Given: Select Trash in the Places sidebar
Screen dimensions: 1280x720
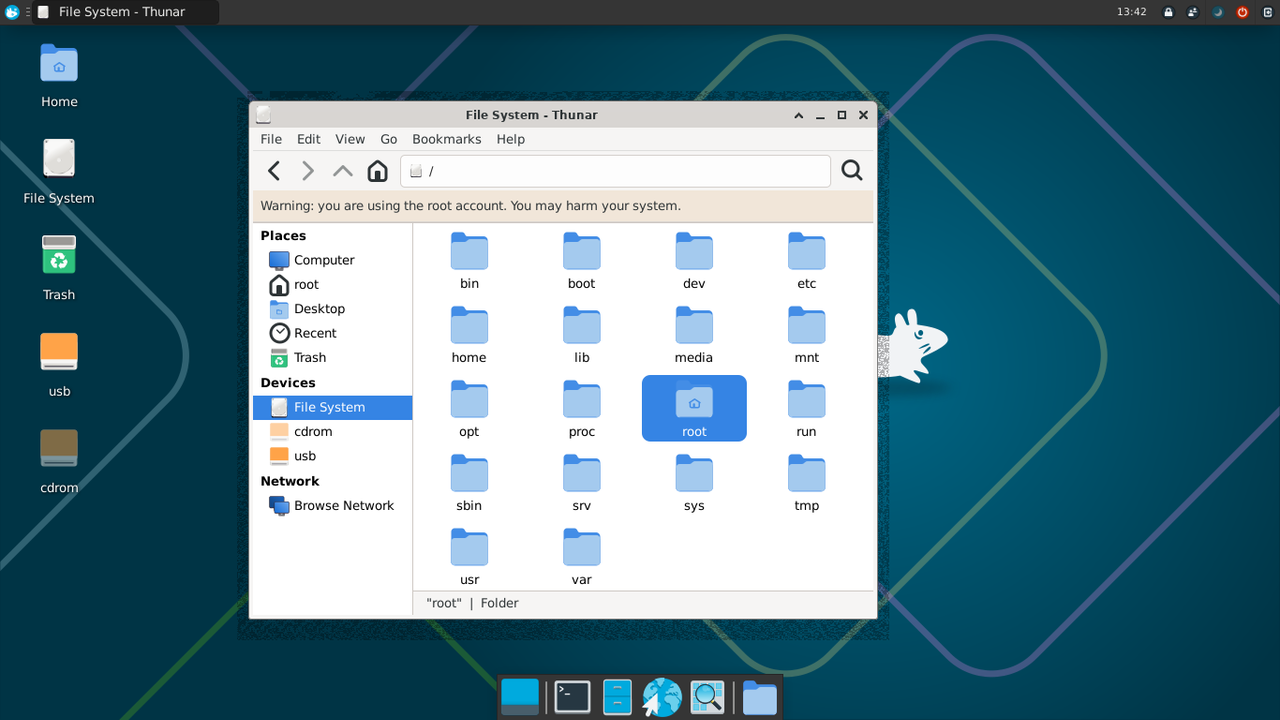Looking at the screenshot, I should click(x=332, y=357).
